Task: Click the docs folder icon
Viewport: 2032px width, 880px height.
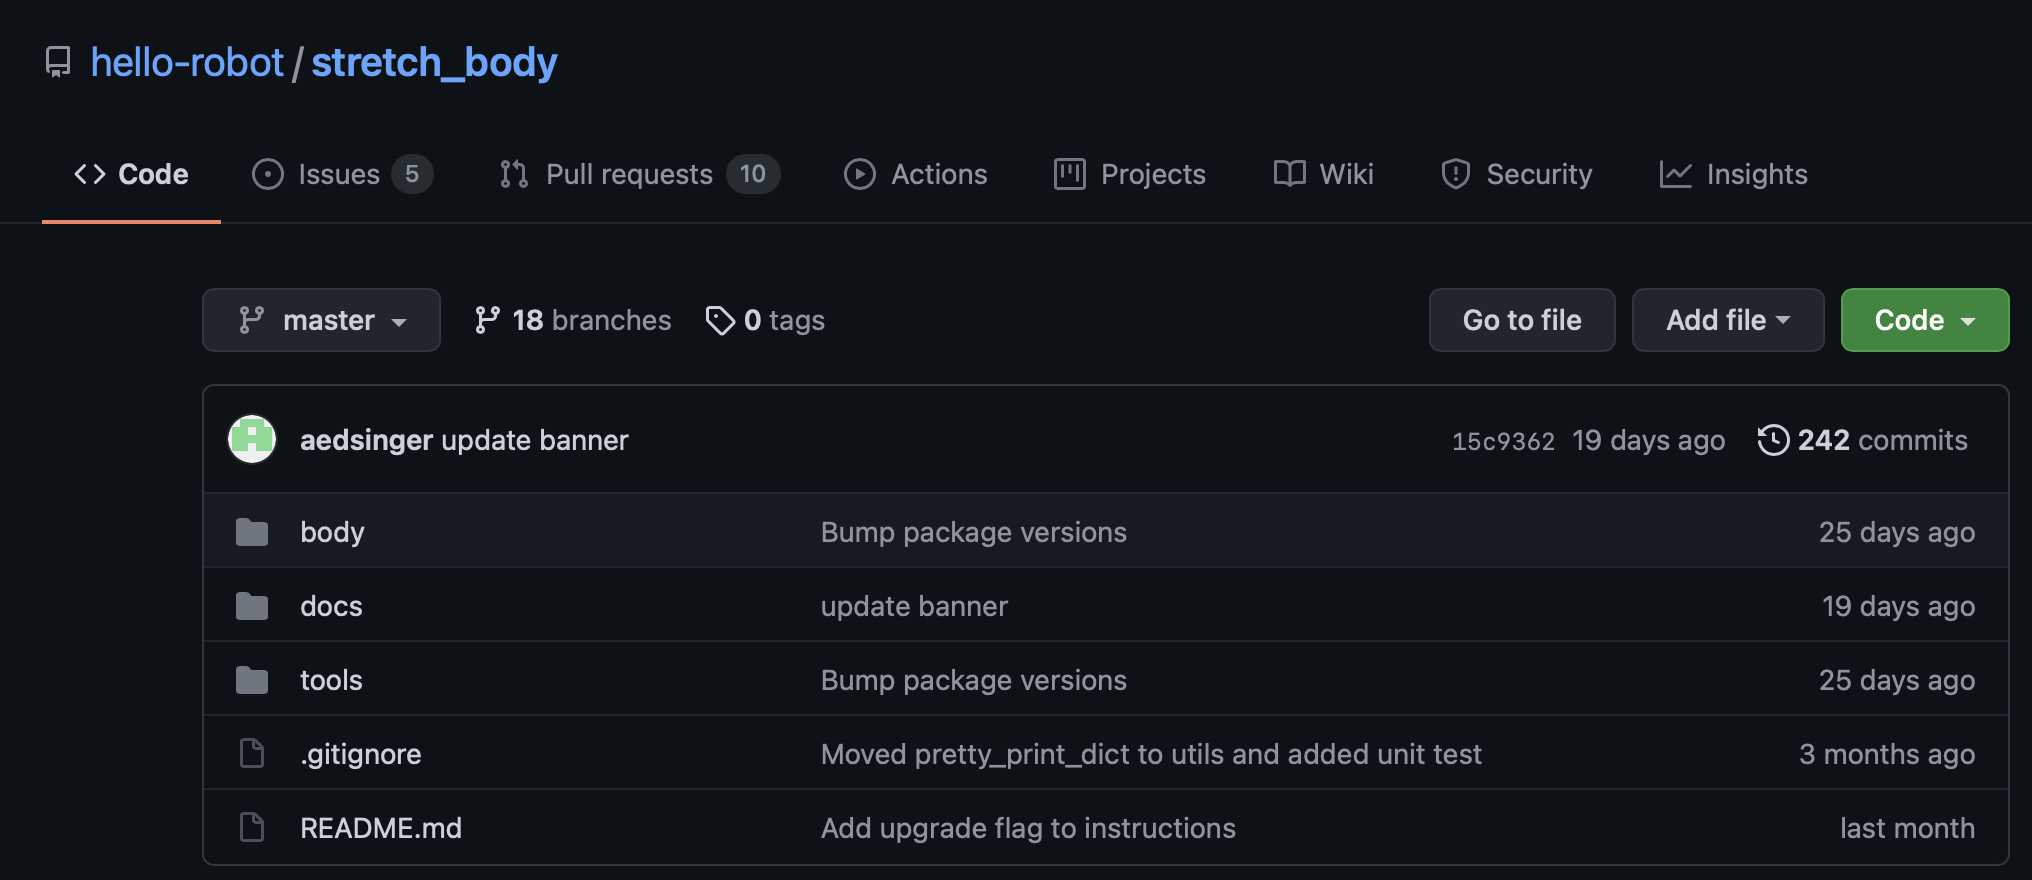Action: [x=252, y=606]
